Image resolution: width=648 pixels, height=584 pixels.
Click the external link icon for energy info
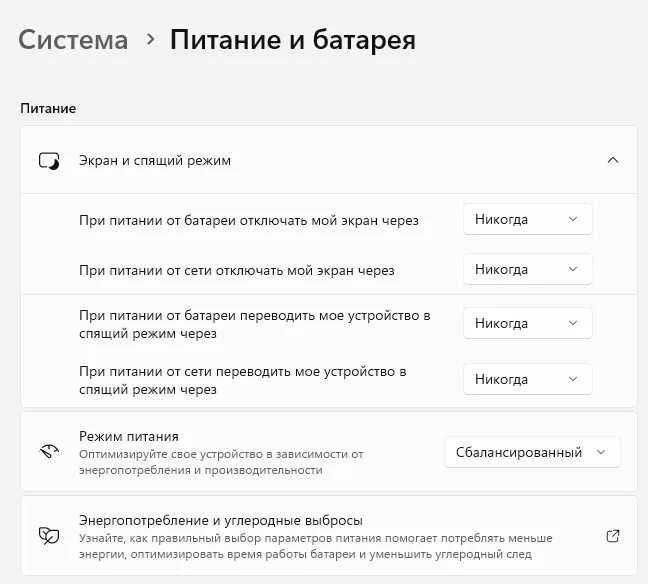click(613, 536)
